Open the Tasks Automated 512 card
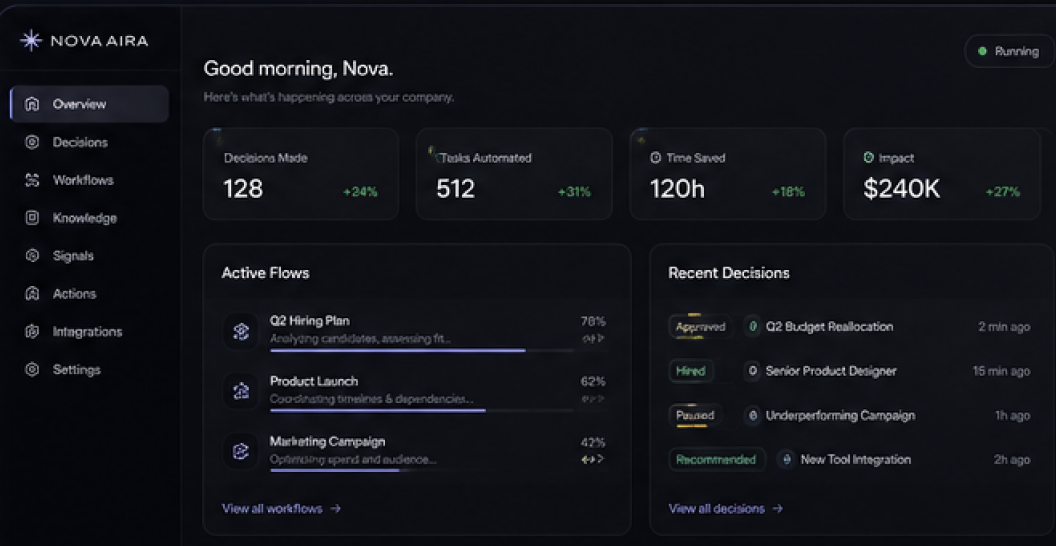 (514, 174)
